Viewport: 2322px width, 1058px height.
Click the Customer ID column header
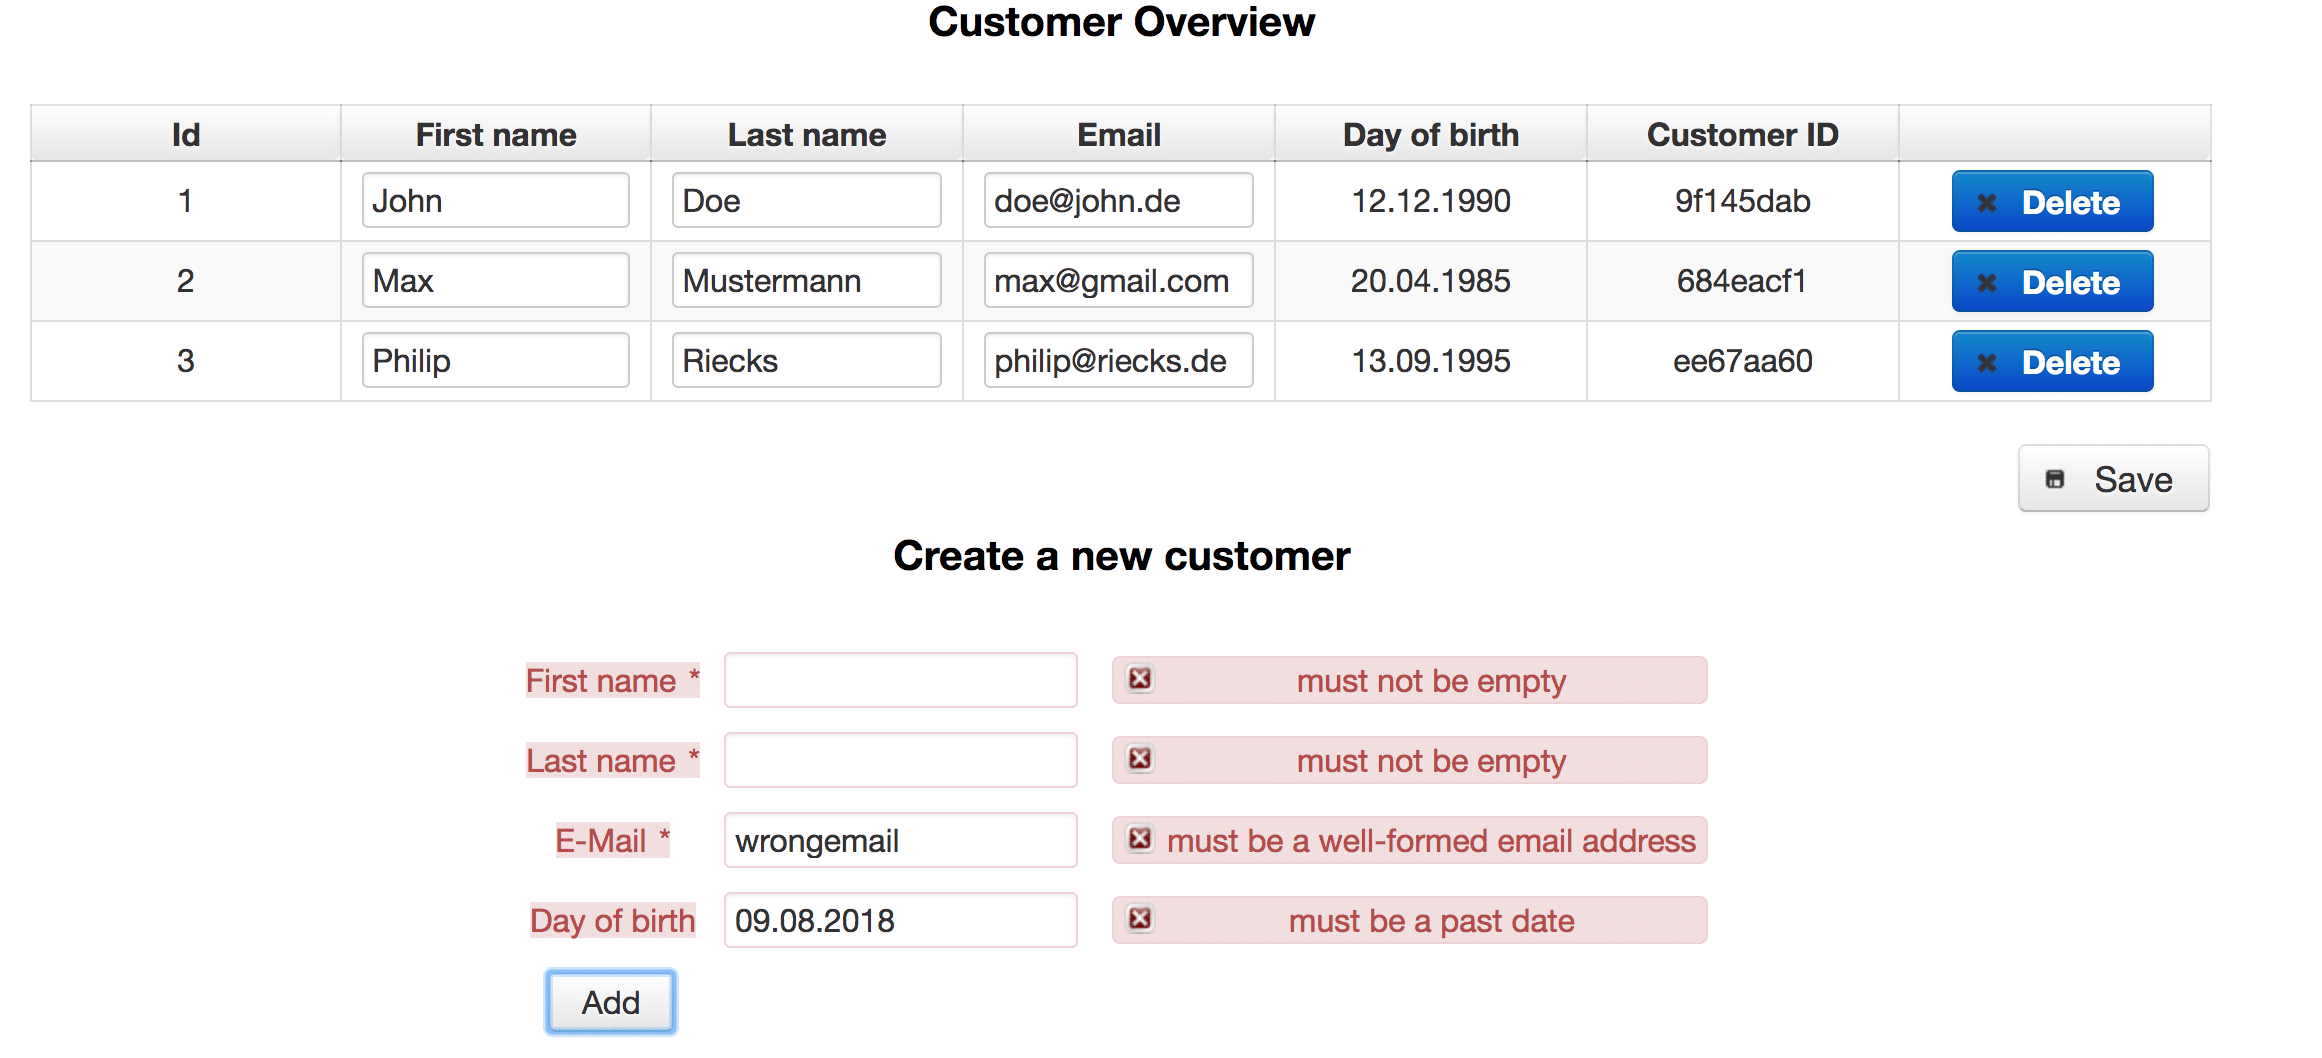1743,134
